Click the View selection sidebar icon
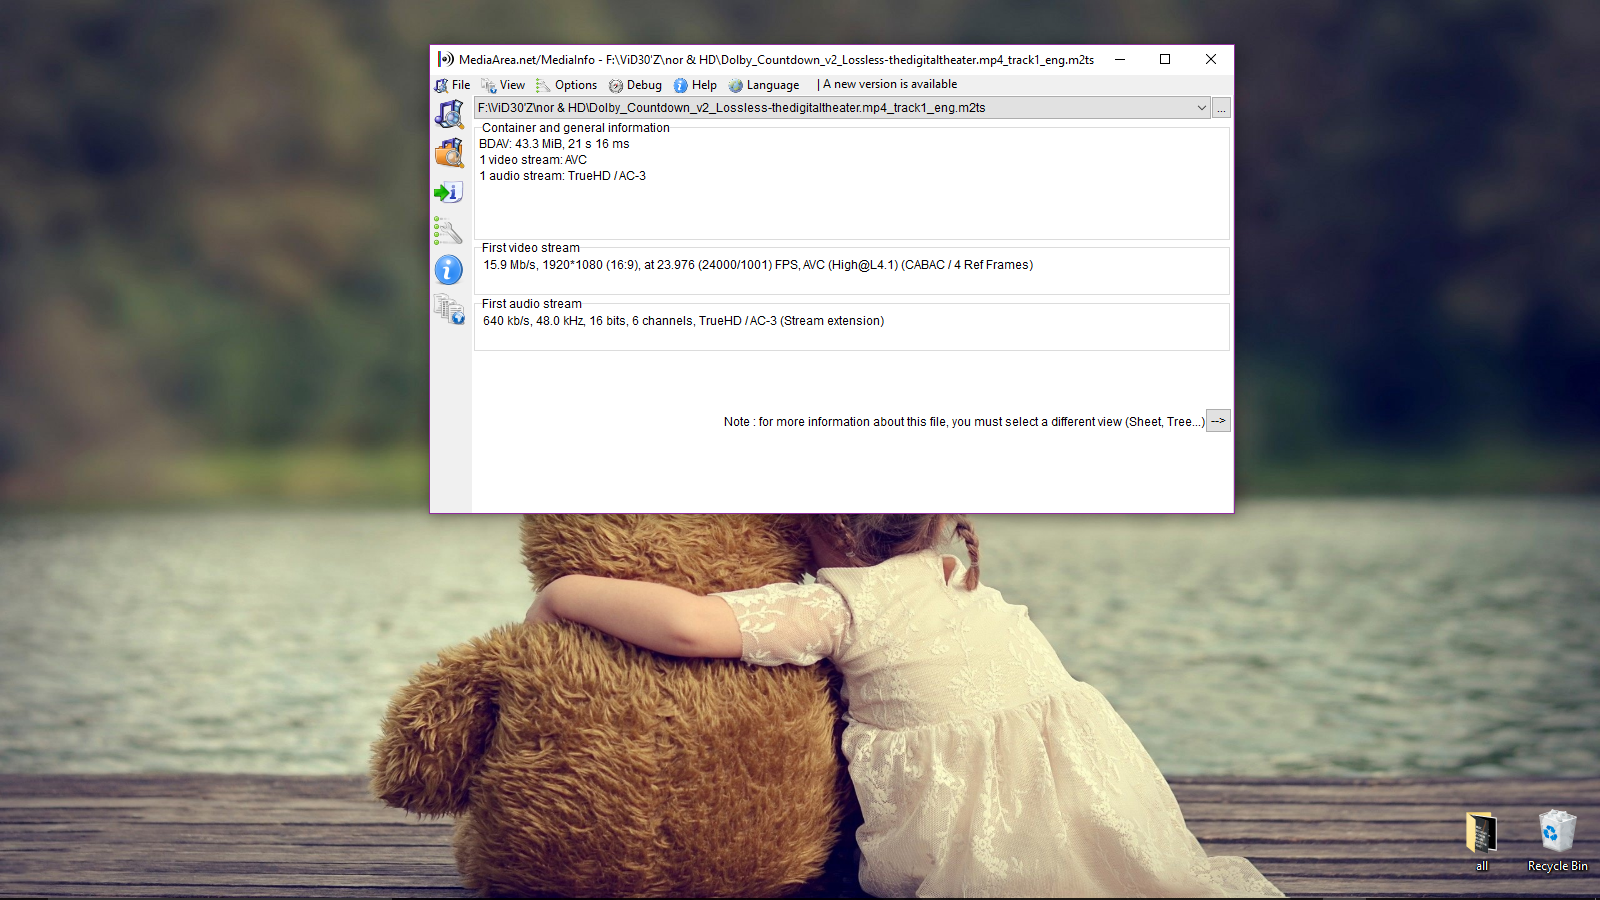Image resolution: width=1600 pixels, height=900 pixels. tap(449, 309)
